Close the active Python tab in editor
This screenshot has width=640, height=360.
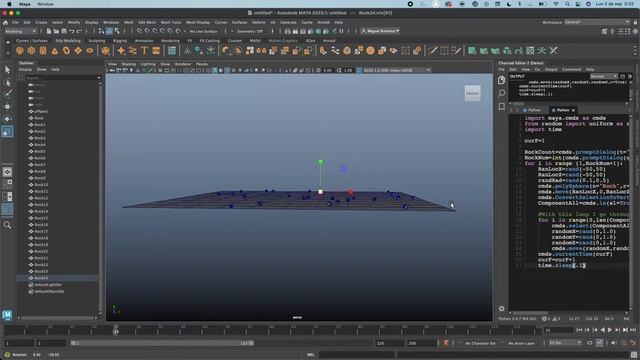(x=573, y=110)
